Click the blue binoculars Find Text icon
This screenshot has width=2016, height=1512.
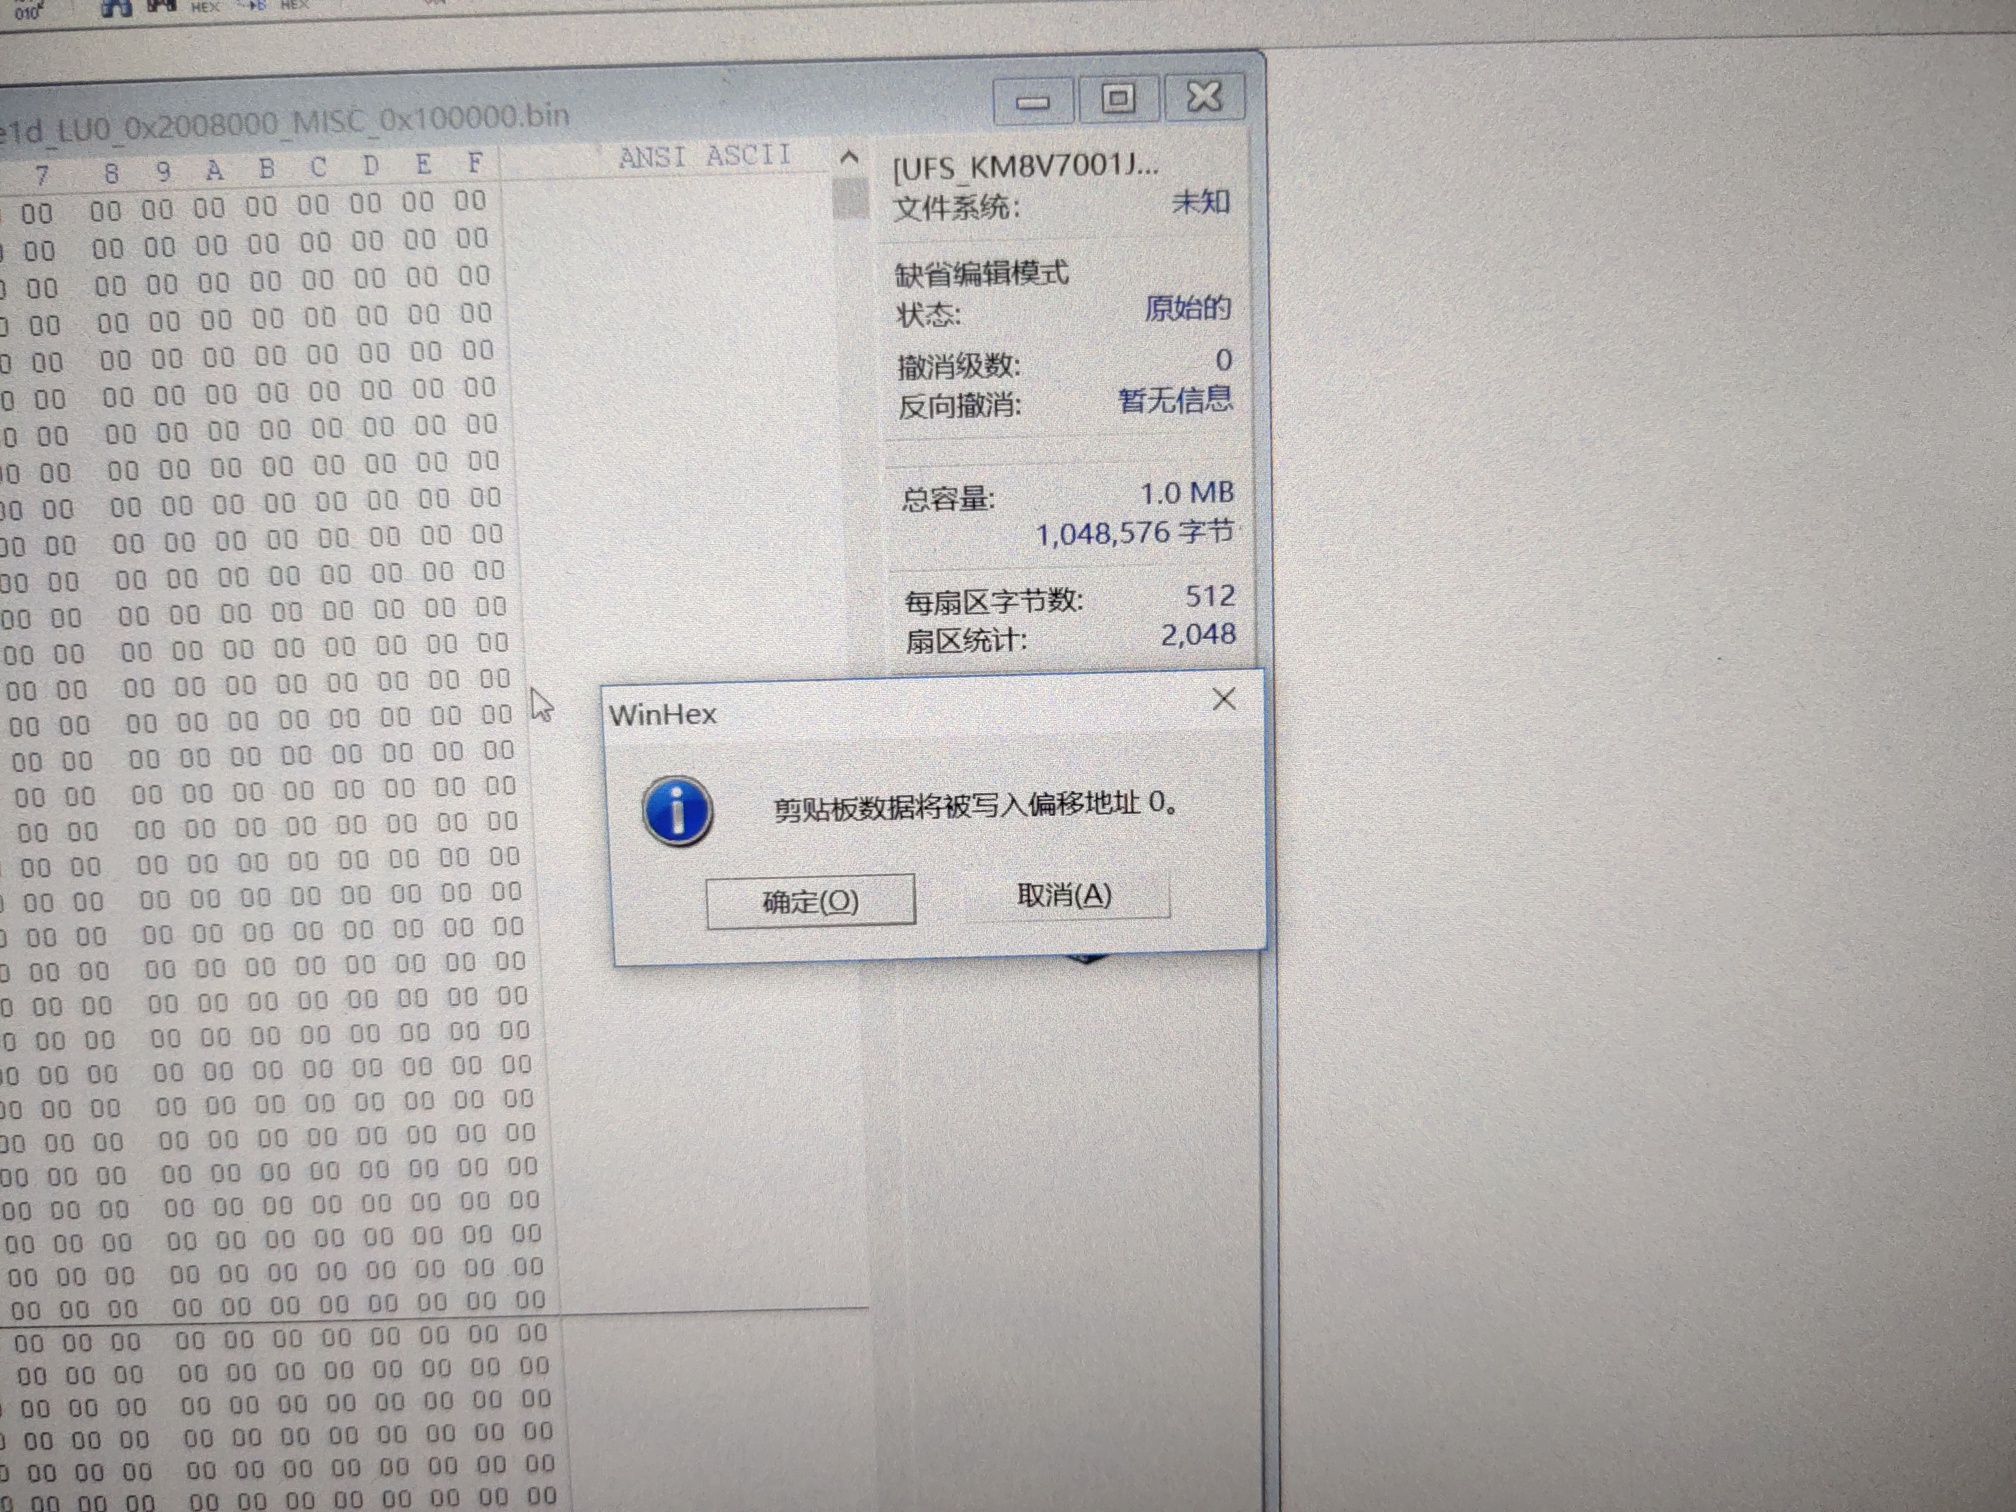117,7
